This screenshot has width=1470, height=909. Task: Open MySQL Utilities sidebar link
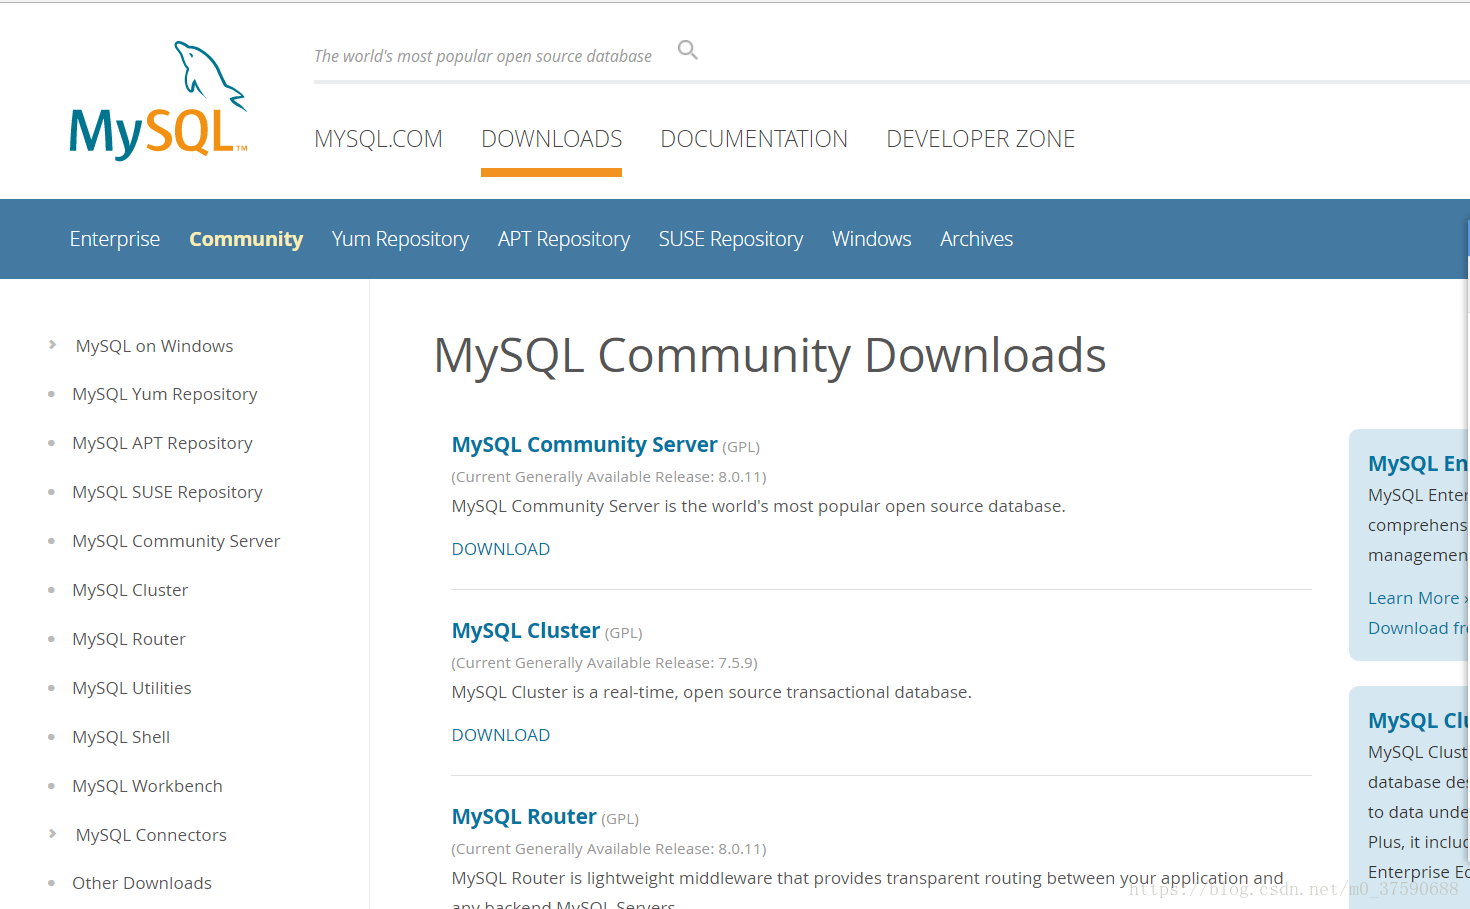[x=132, y=688]
